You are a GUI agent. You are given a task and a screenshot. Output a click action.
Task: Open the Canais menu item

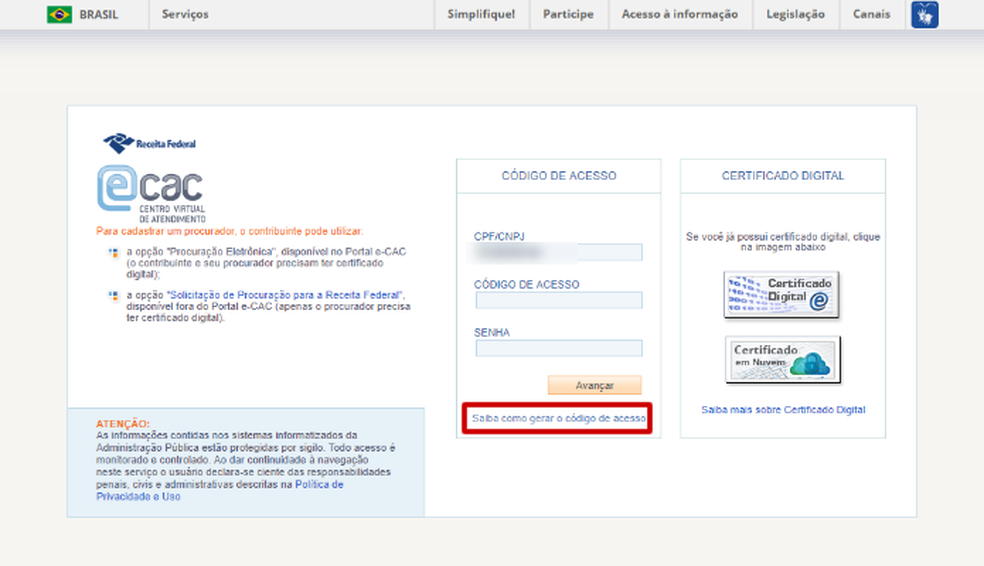(871, 15)
